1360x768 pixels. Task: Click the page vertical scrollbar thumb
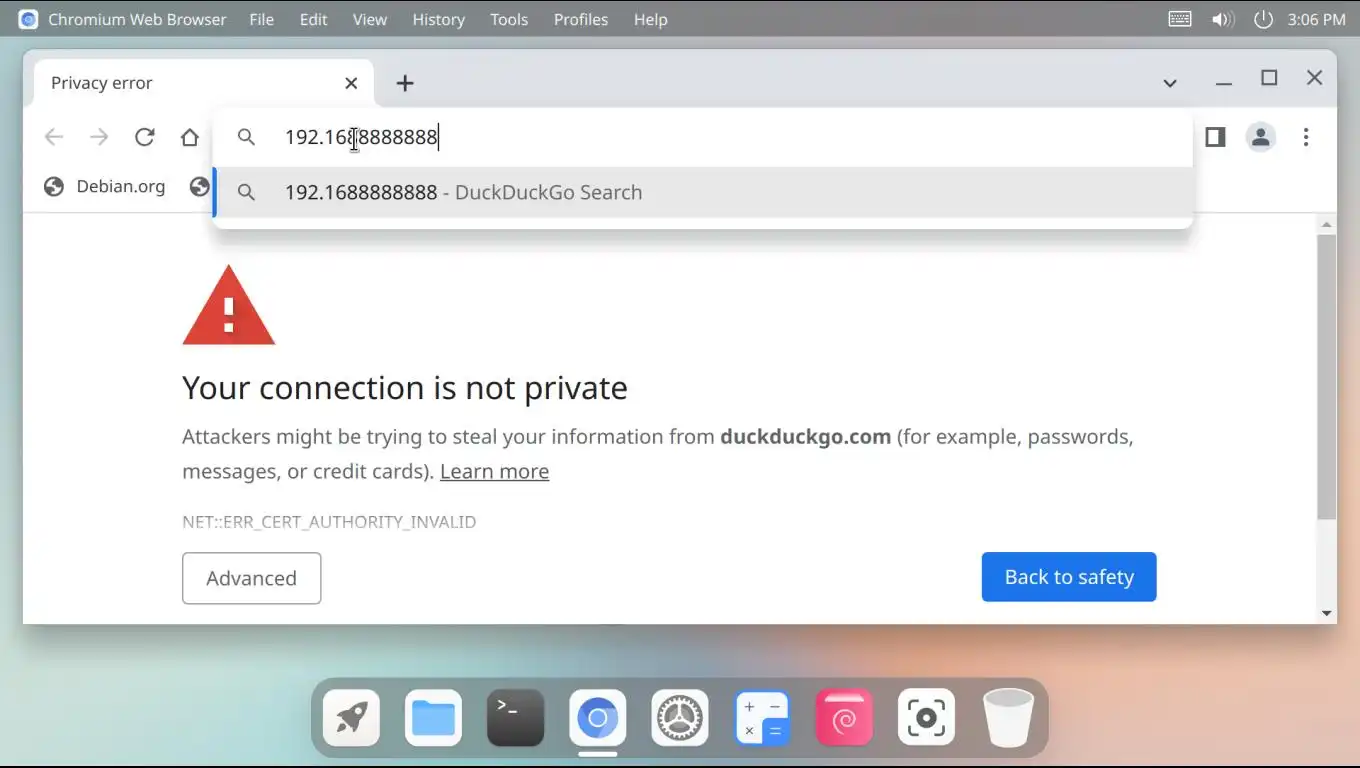[1327, 378]
